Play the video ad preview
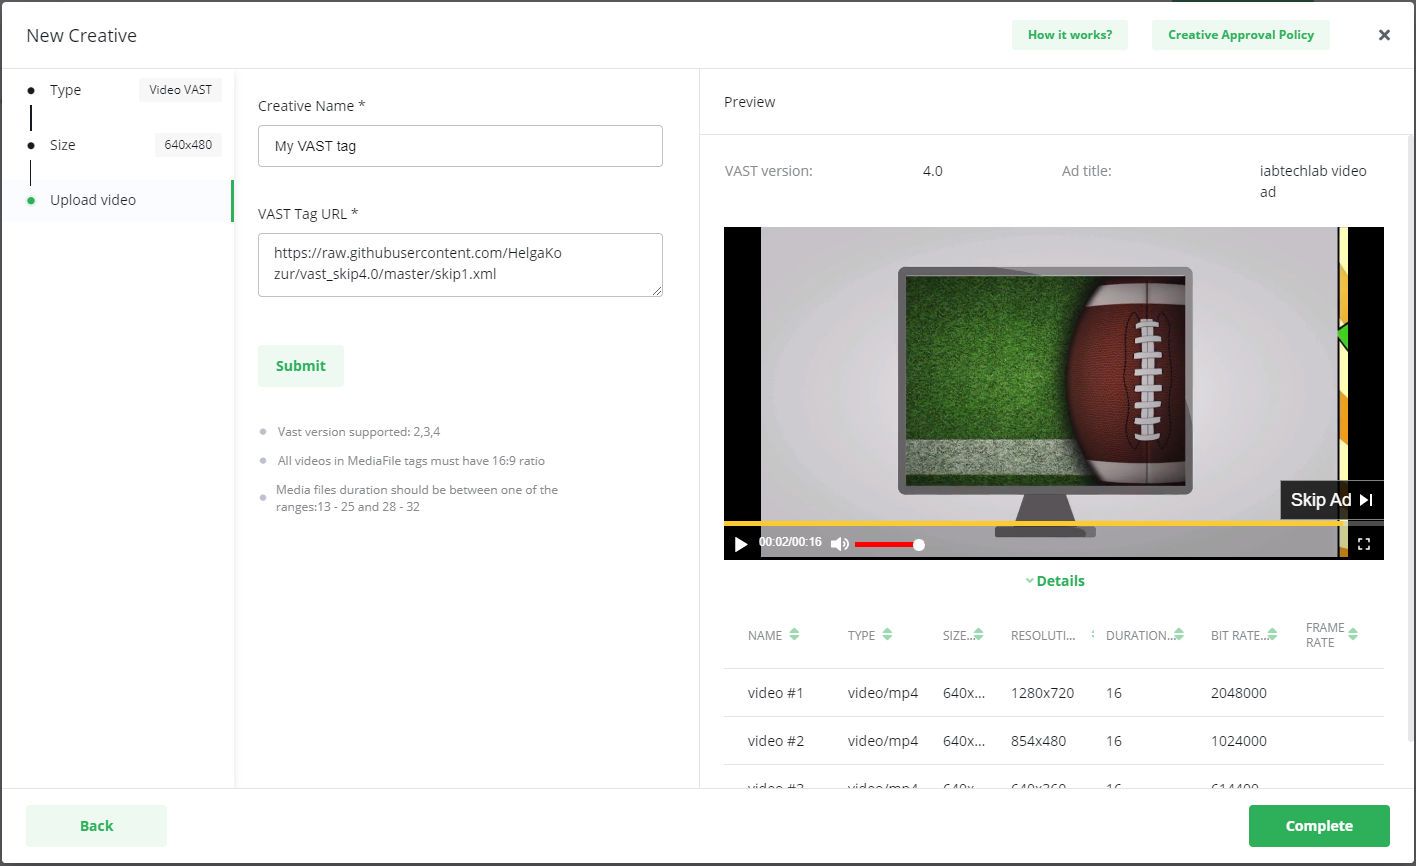1416x866 pixels. (x=741, y=544)
